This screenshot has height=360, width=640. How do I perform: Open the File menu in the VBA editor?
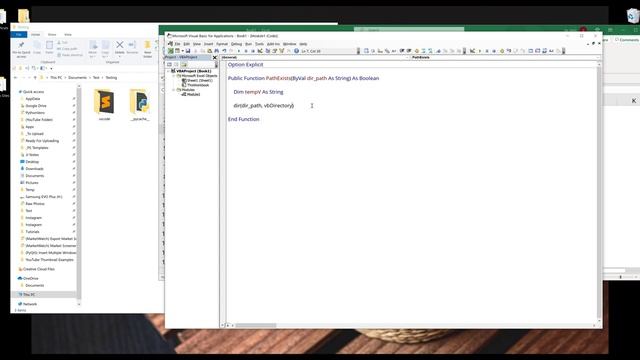pos(177,44)
